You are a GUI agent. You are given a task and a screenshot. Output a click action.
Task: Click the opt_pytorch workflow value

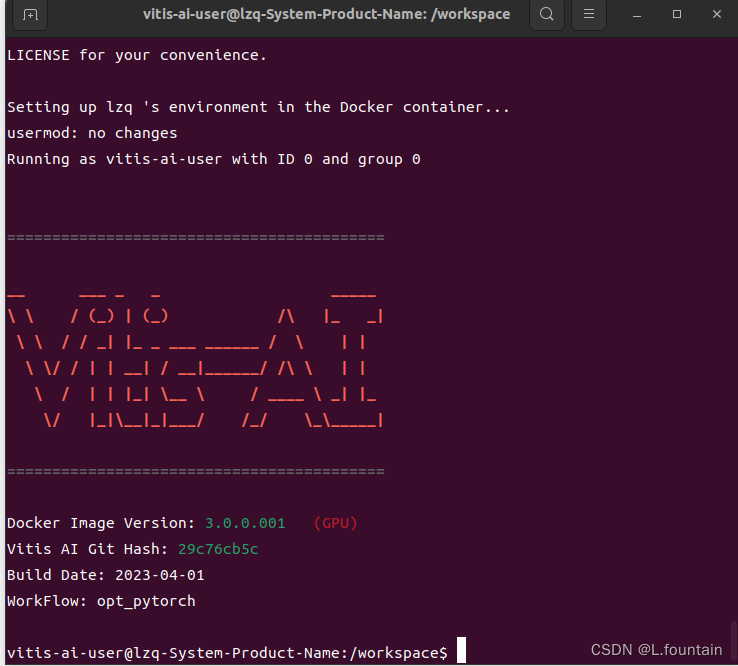(x=146, y=602)
